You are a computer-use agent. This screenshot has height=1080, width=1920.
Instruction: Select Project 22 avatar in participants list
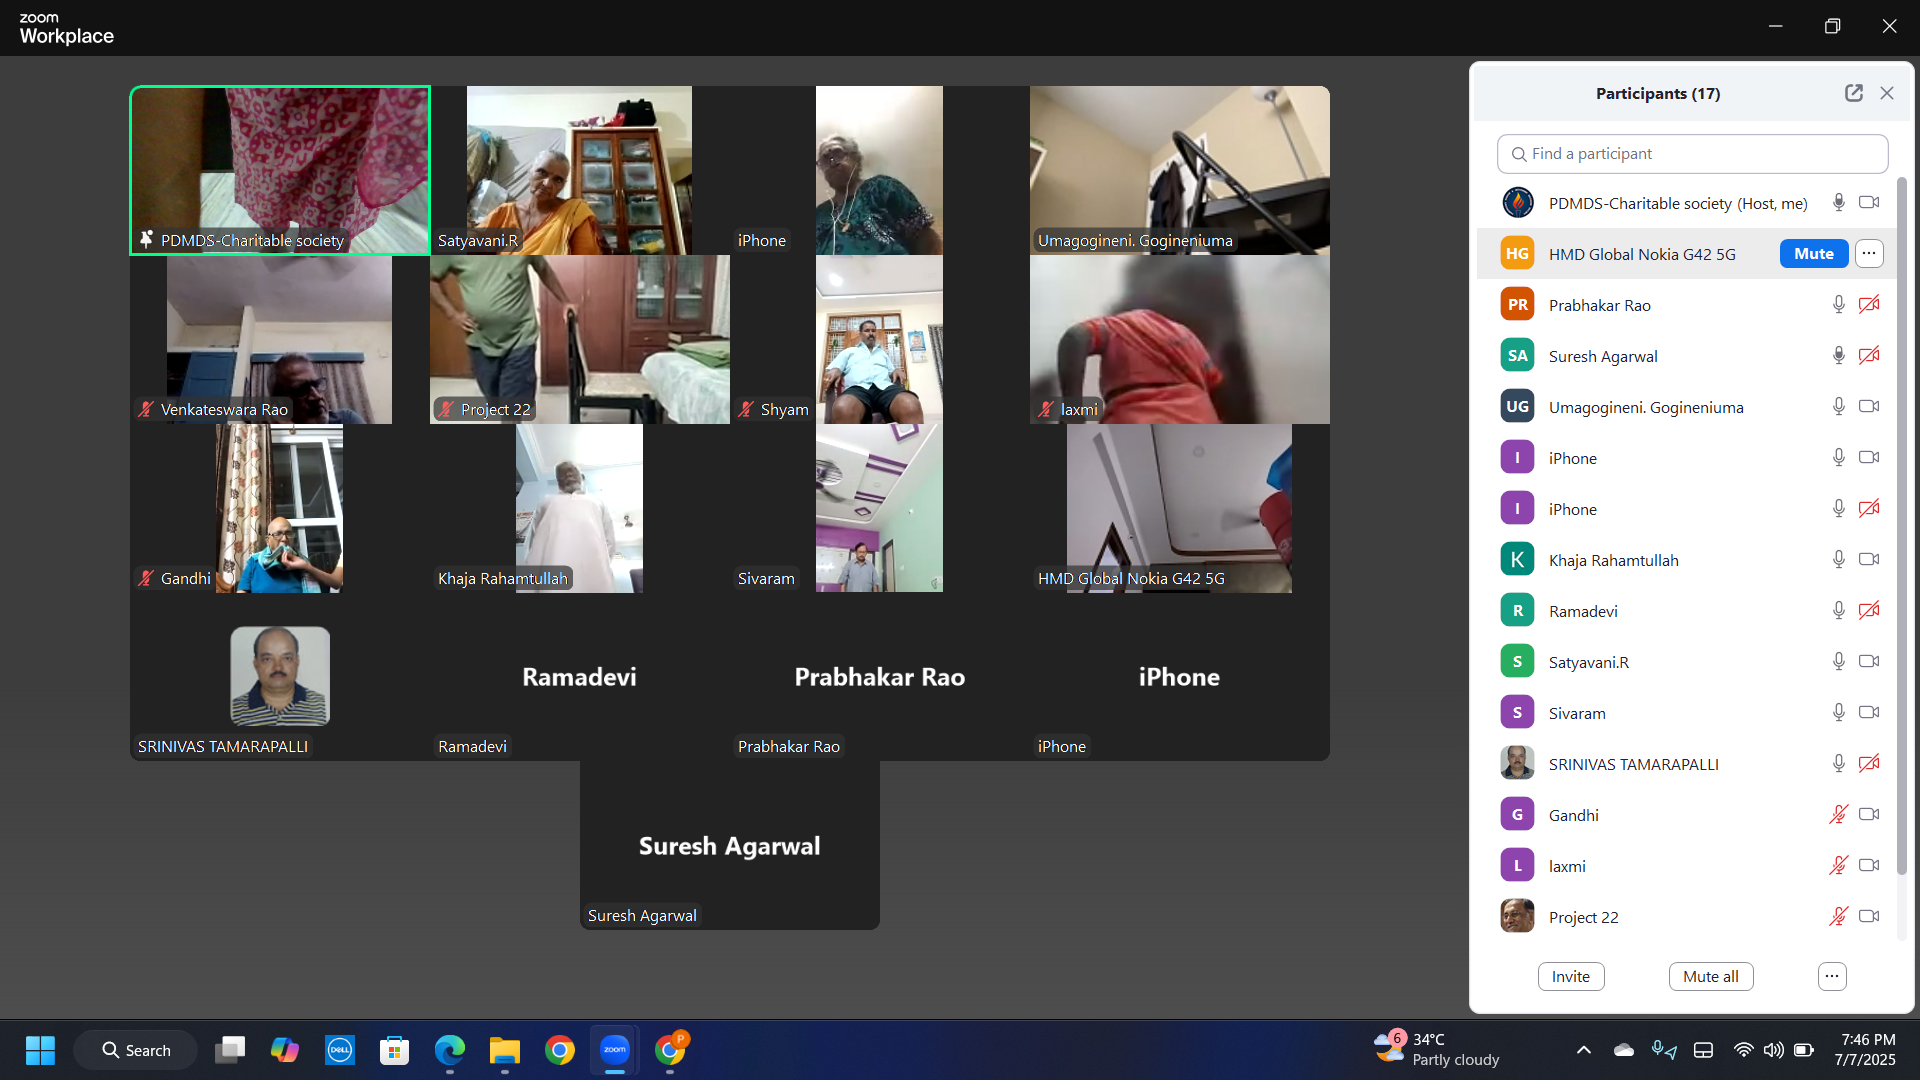click(1517, 917)
